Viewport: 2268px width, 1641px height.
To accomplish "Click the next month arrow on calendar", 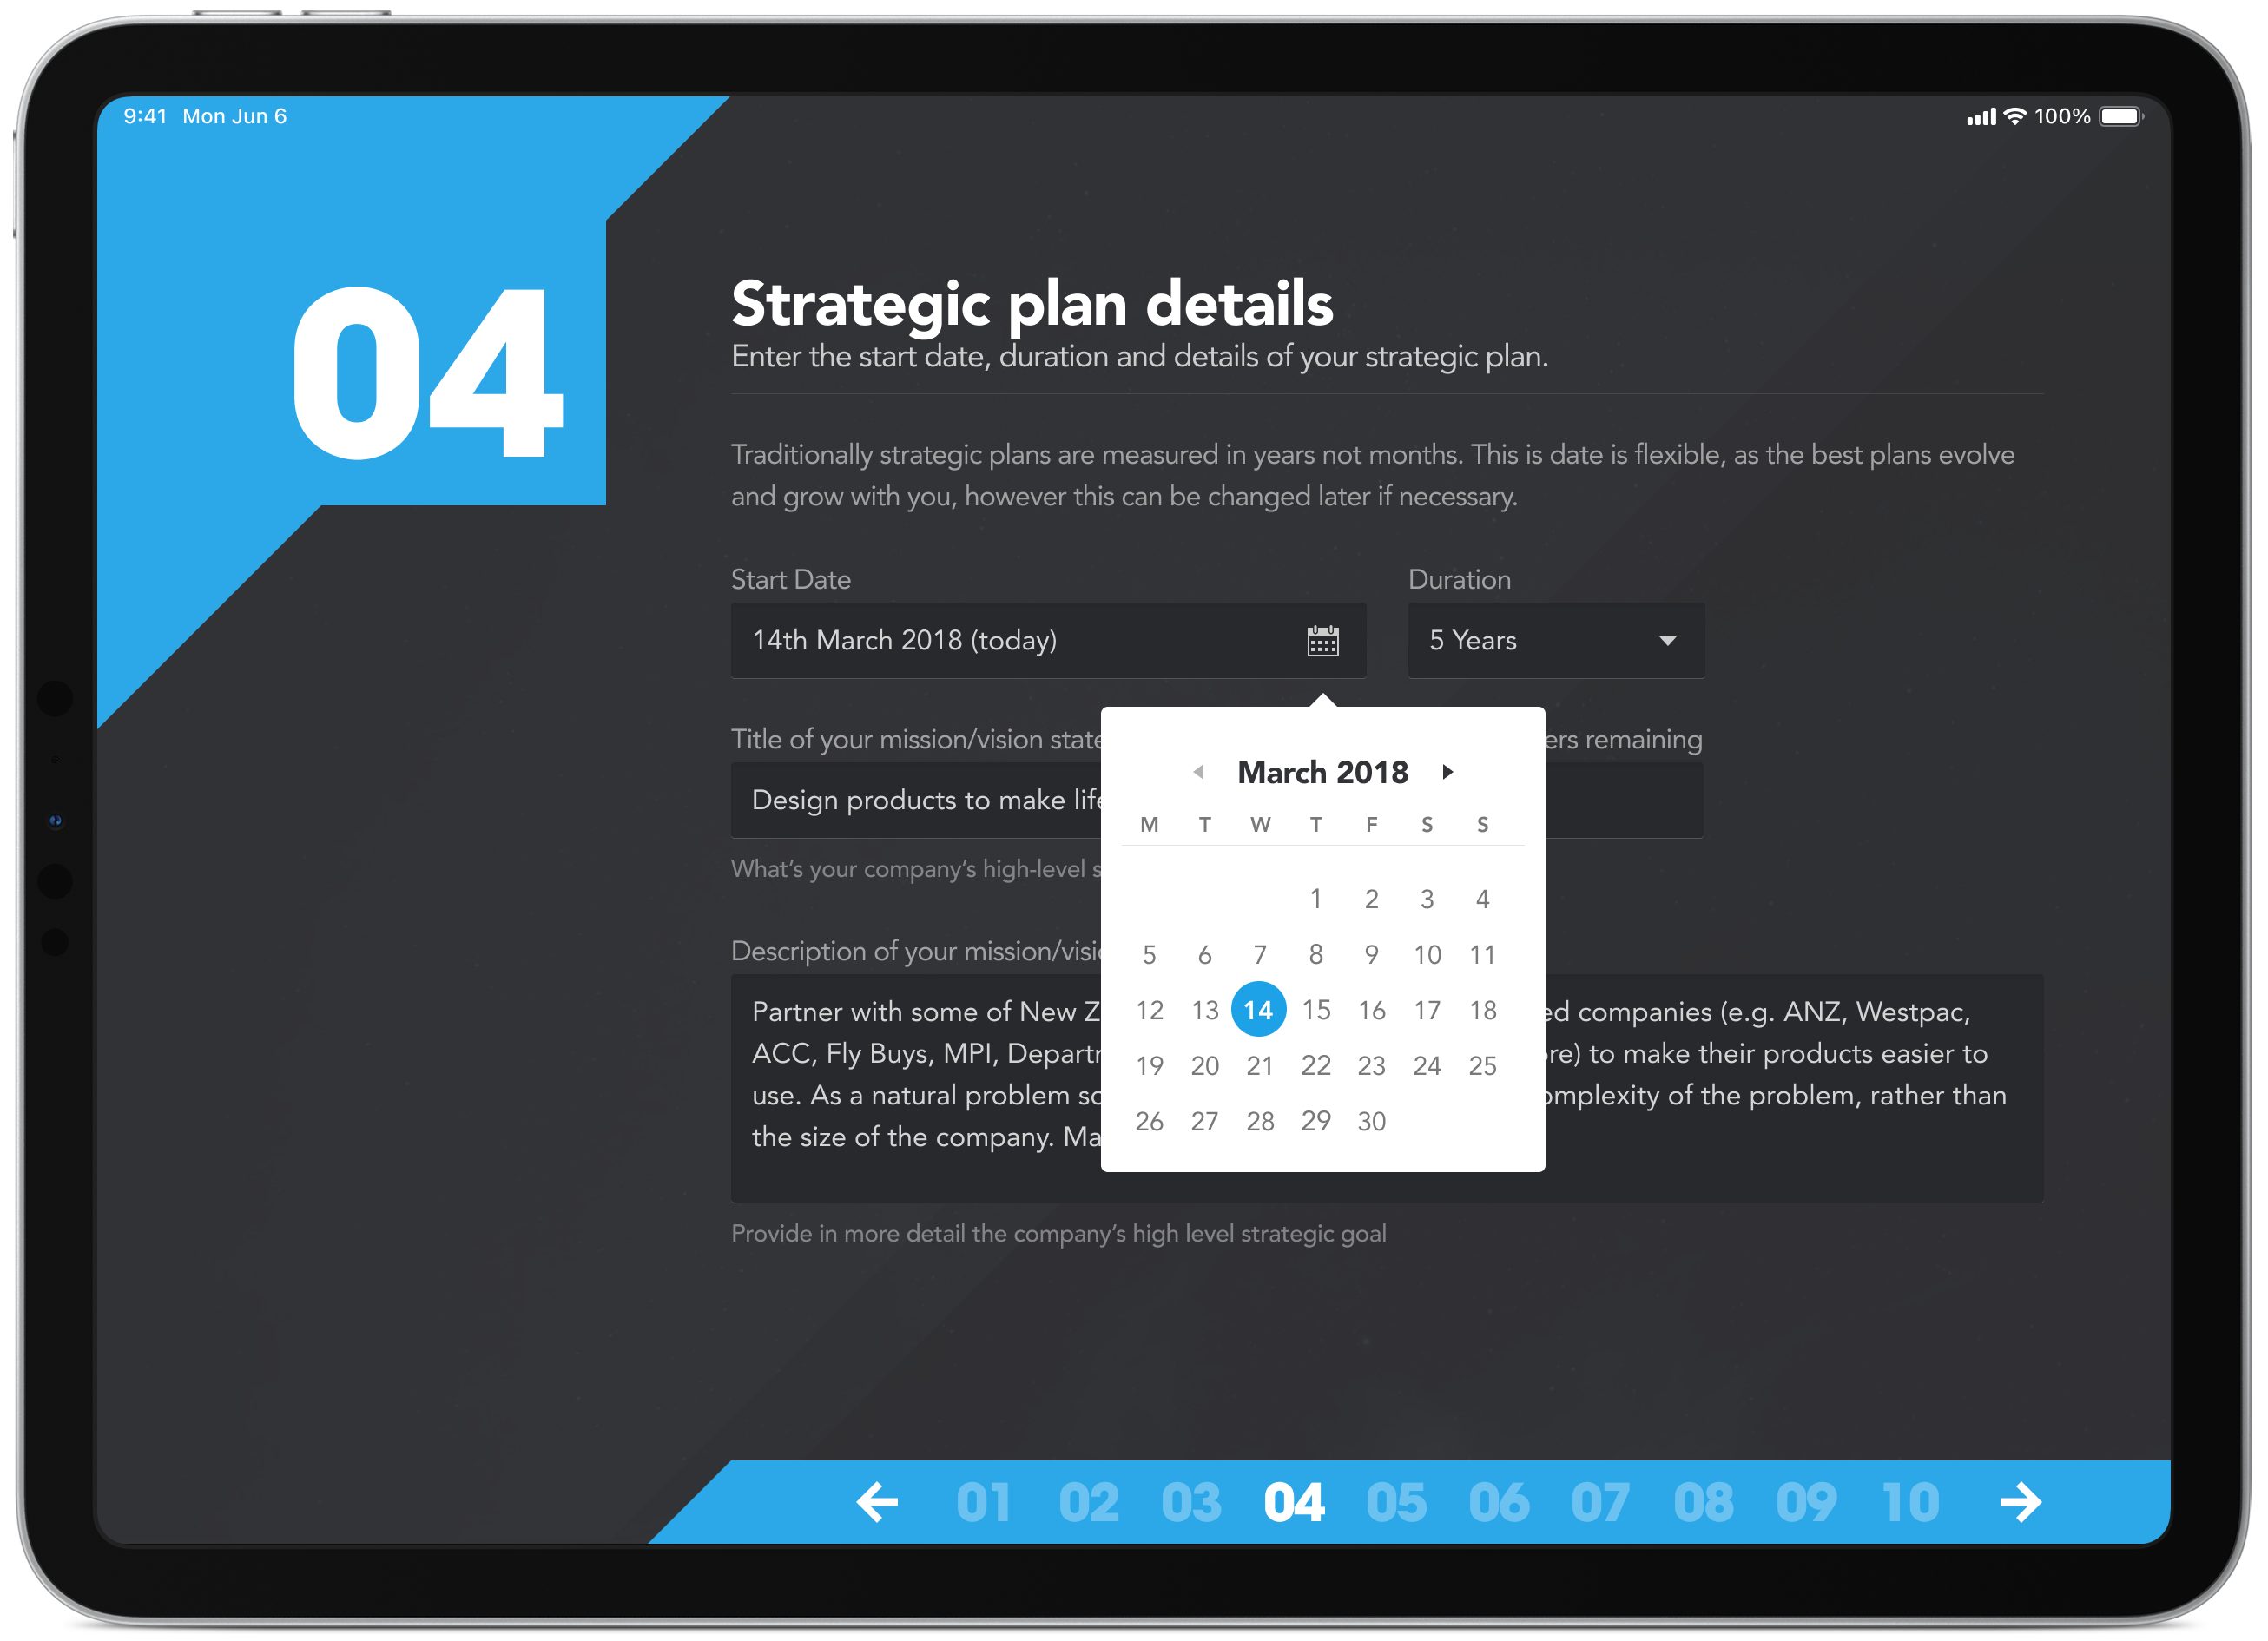I will point(1444,771).
